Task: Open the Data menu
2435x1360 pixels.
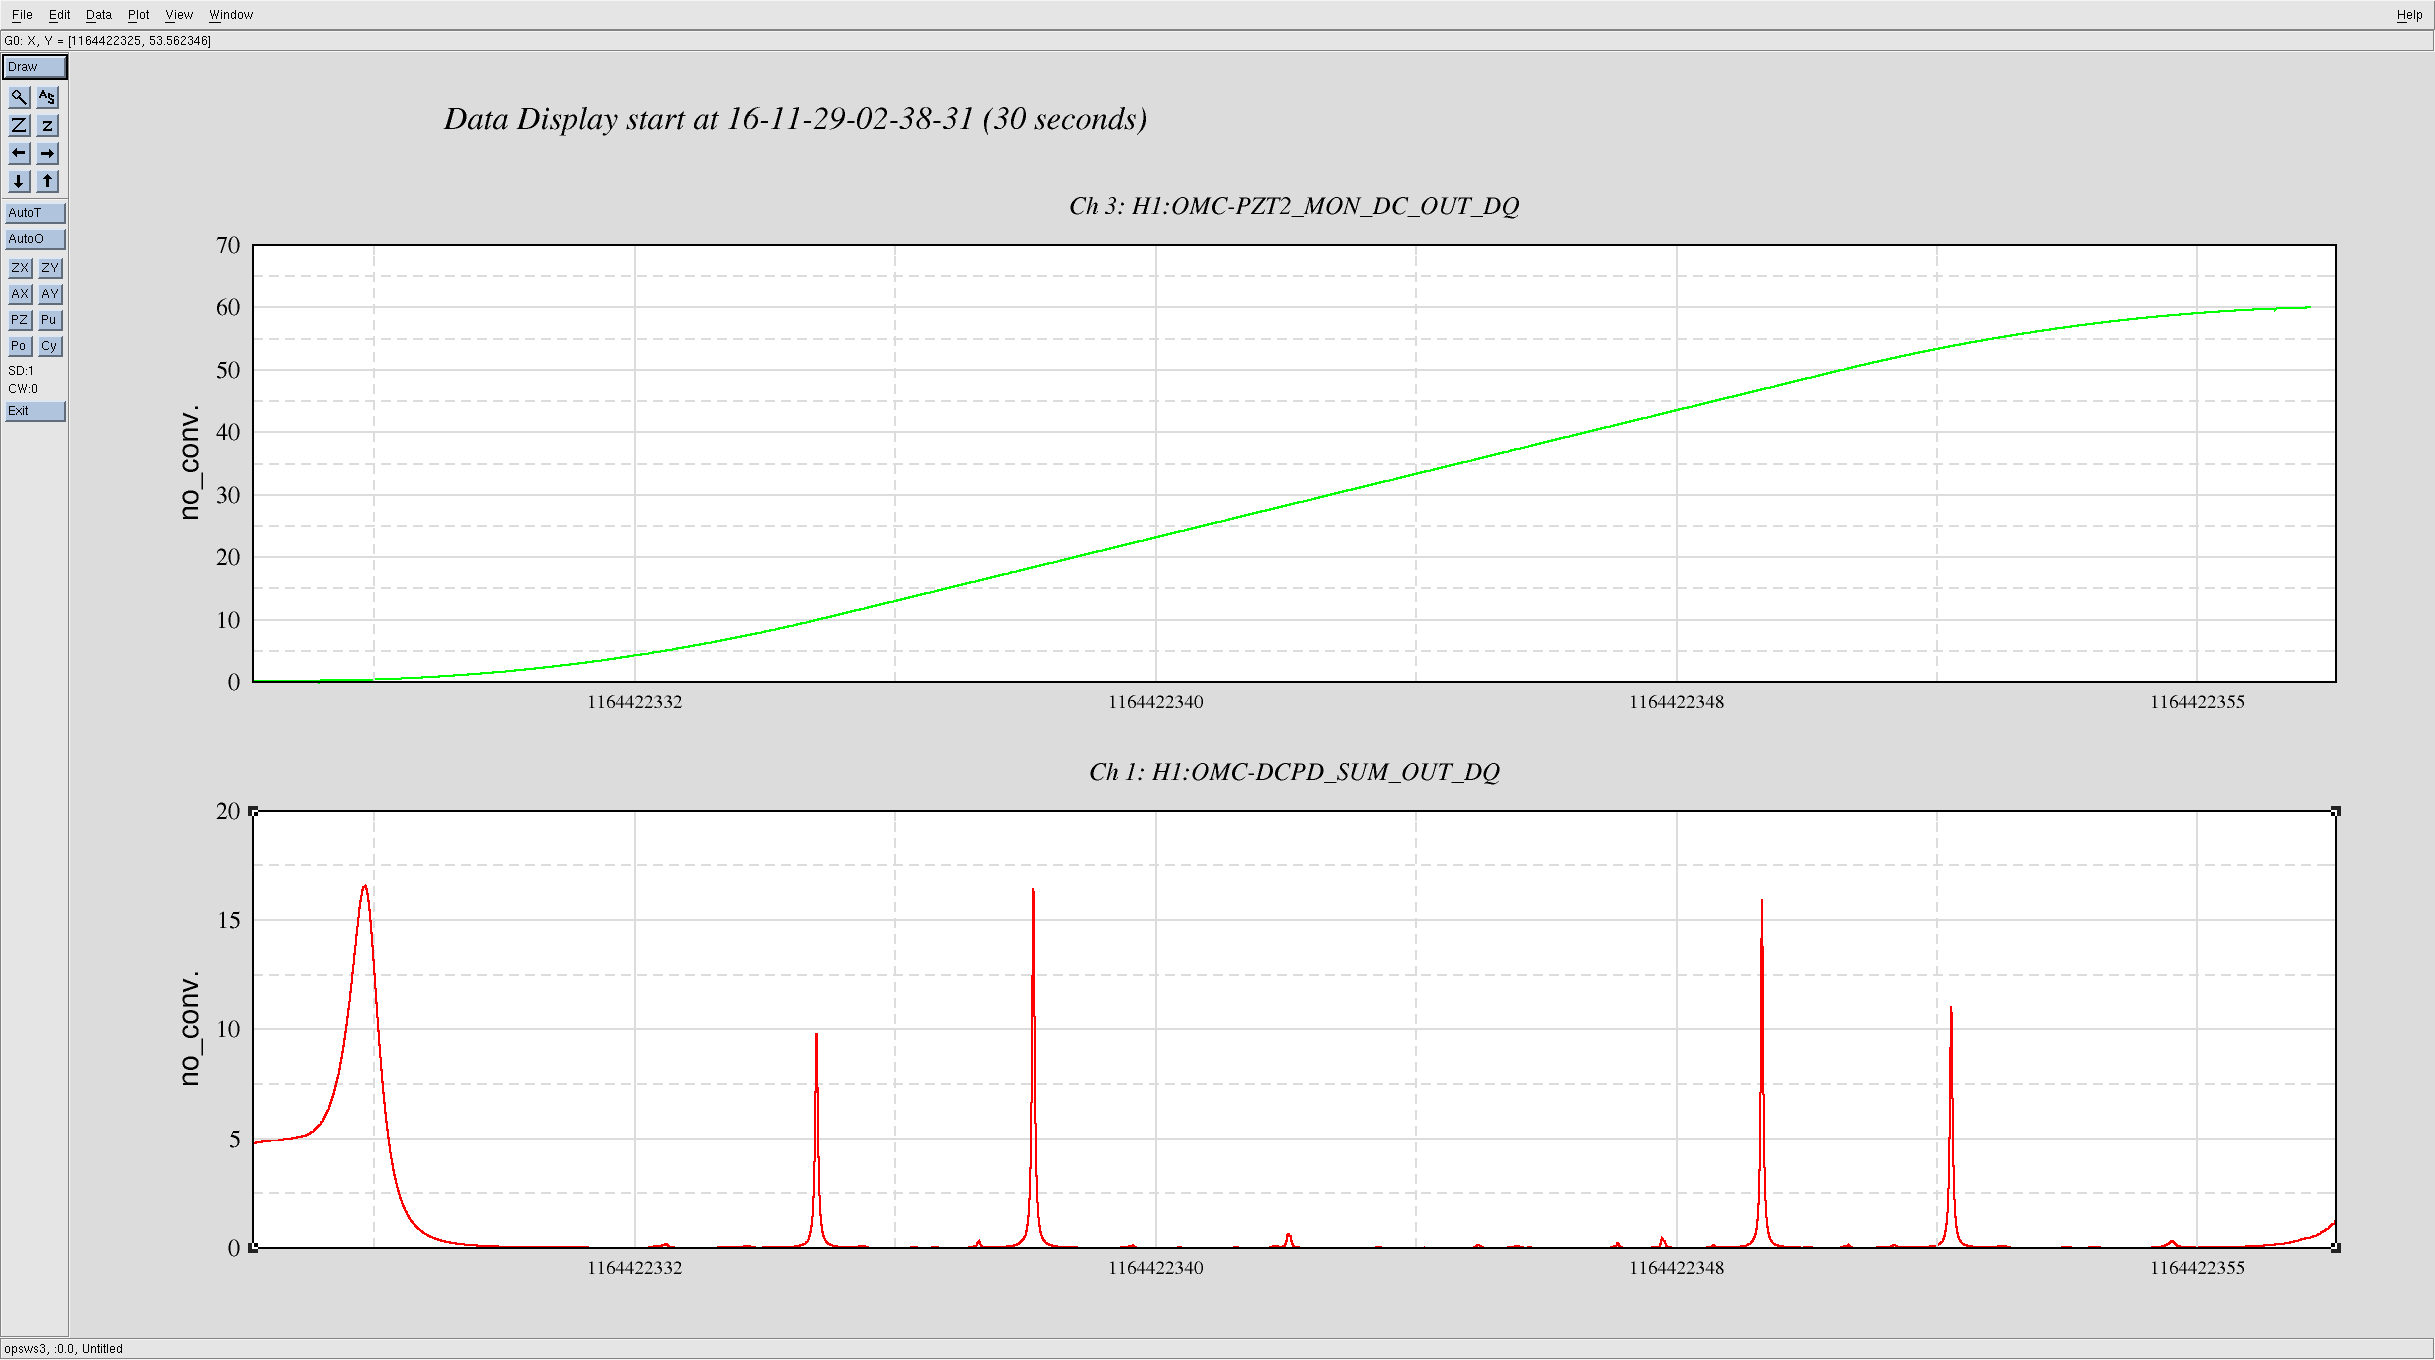Action: [98, 15]
